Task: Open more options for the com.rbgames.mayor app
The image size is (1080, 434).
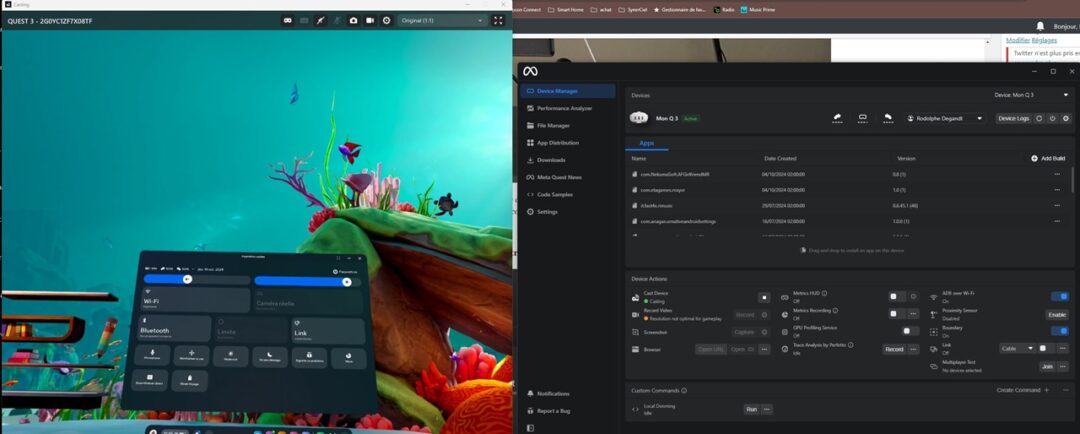Action: click(1057, 189)
